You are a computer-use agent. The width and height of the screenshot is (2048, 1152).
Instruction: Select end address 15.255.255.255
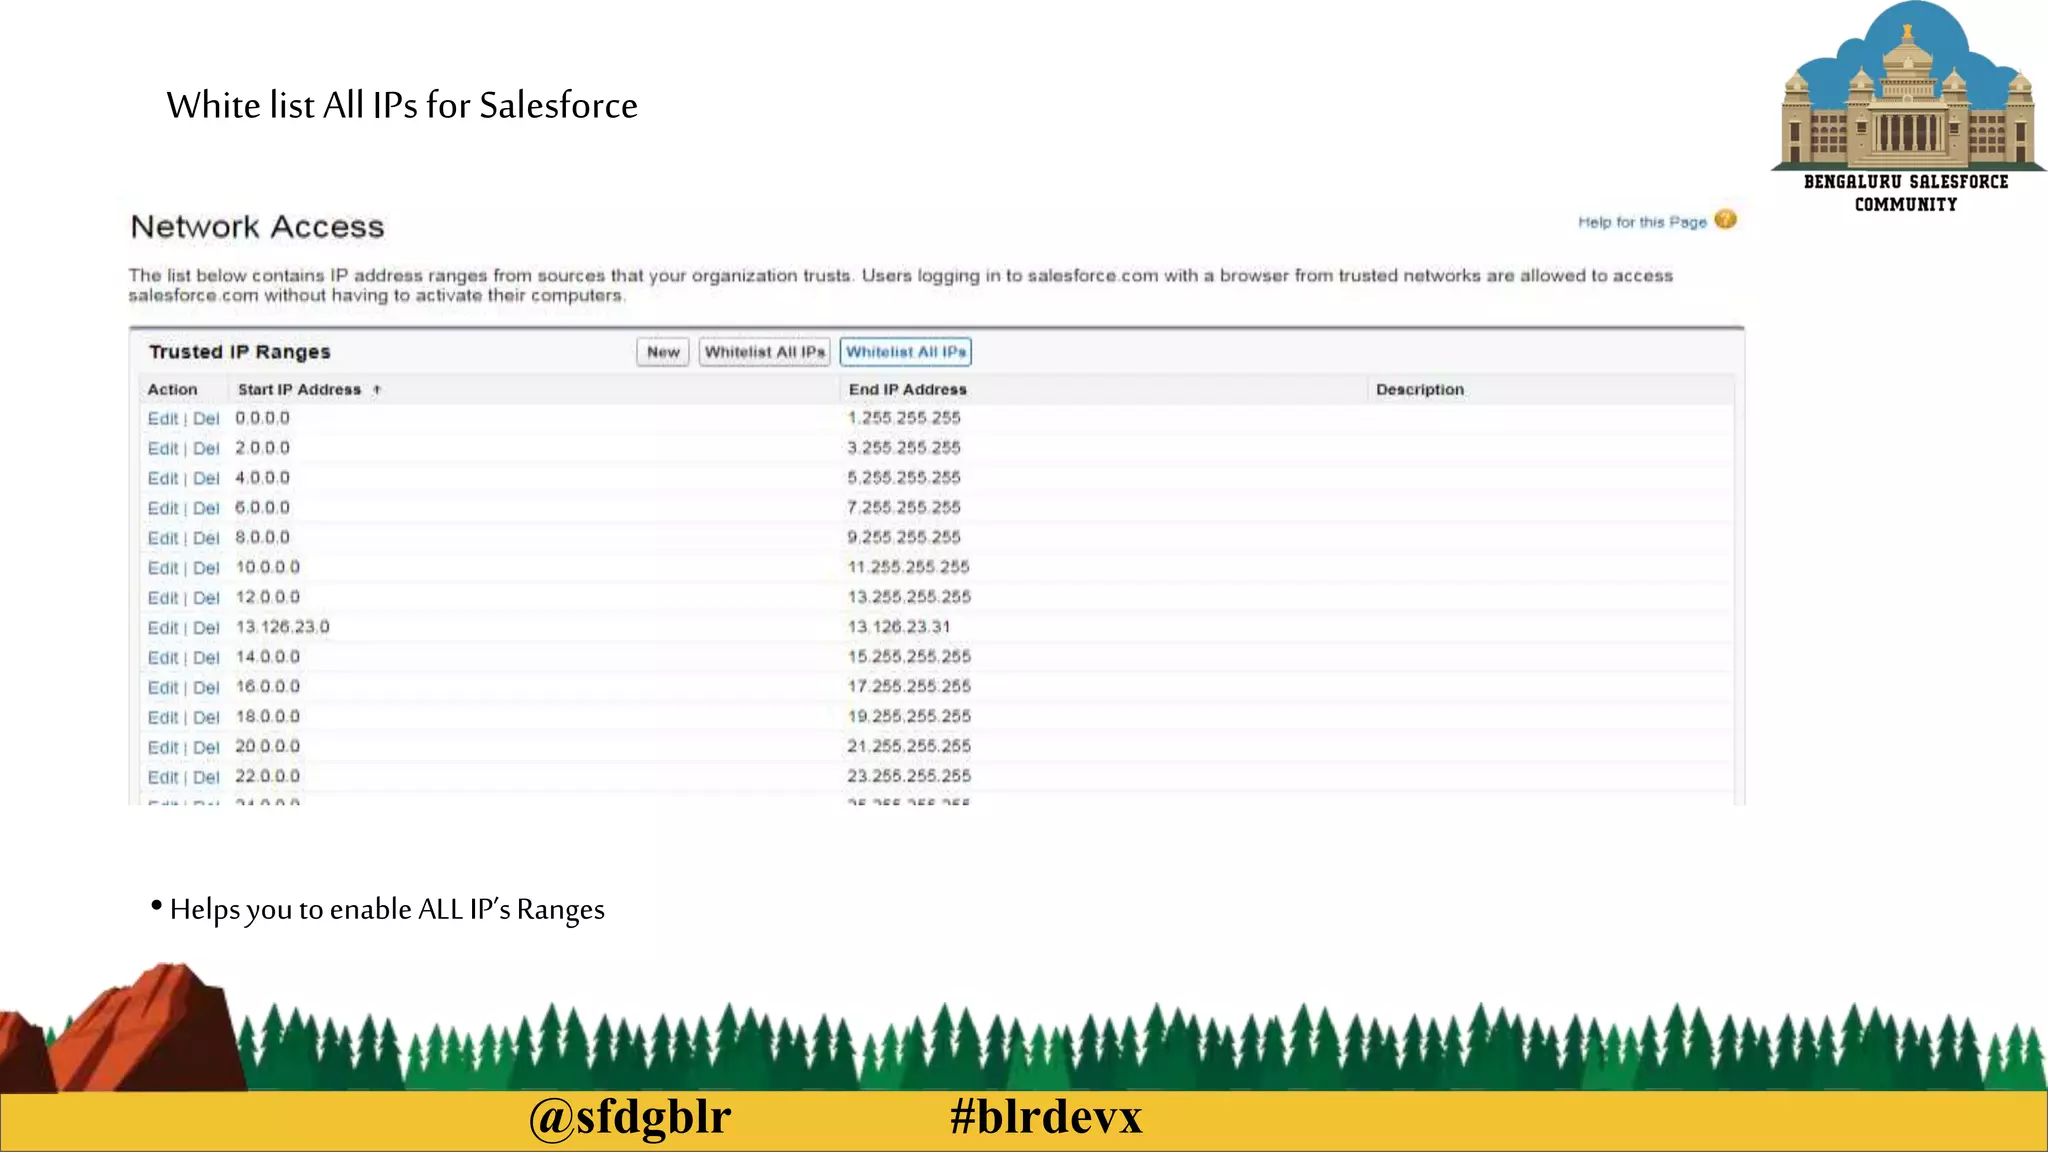909,657
